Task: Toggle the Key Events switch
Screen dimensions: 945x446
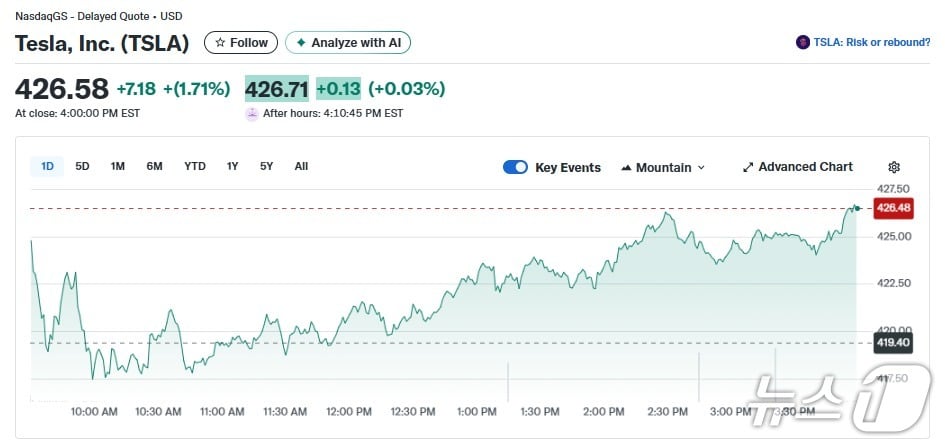Action: [x=515, y=167]
